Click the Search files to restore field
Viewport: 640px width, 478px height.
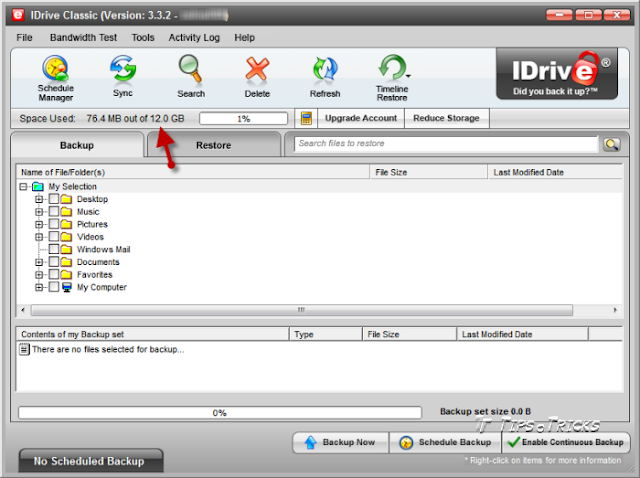(x=446, y=144)
